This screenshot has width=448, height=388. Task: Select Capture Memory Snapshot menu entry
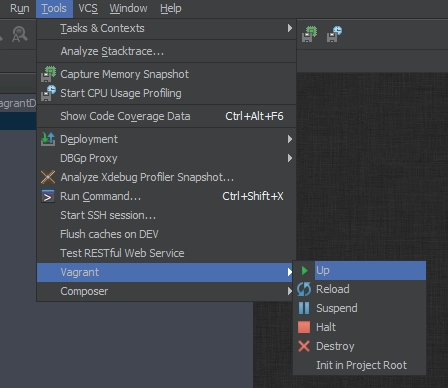(166, 74)
